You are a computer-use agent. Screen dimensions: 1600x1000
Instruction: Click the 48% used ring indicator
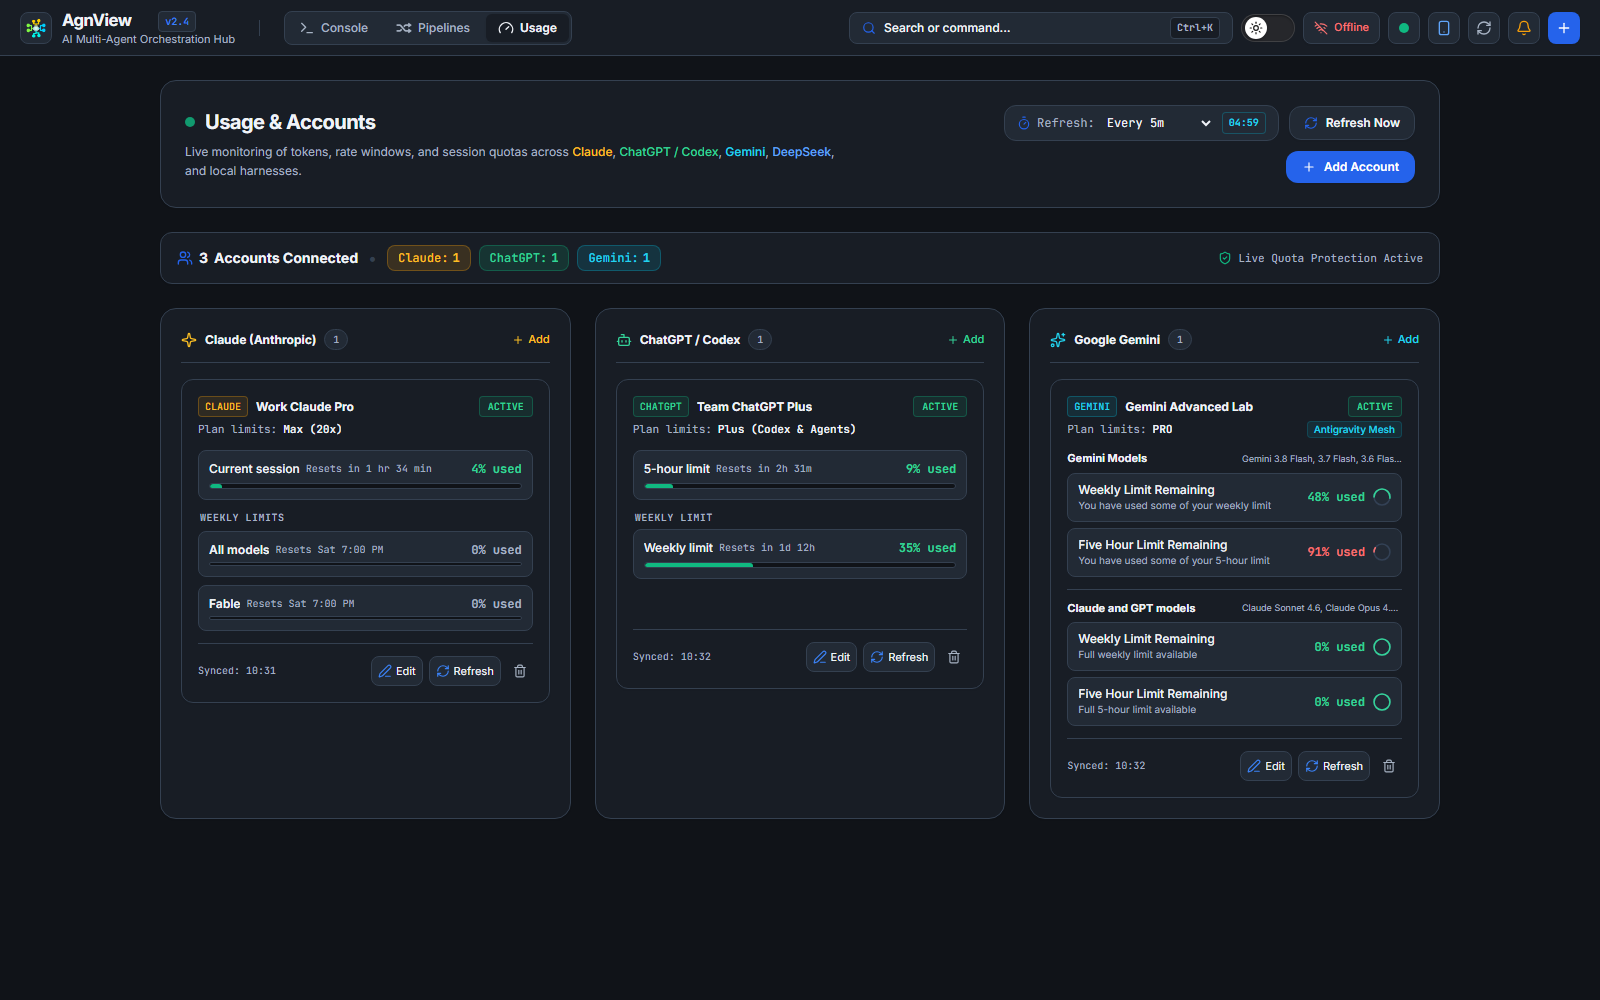point(1382,497)
